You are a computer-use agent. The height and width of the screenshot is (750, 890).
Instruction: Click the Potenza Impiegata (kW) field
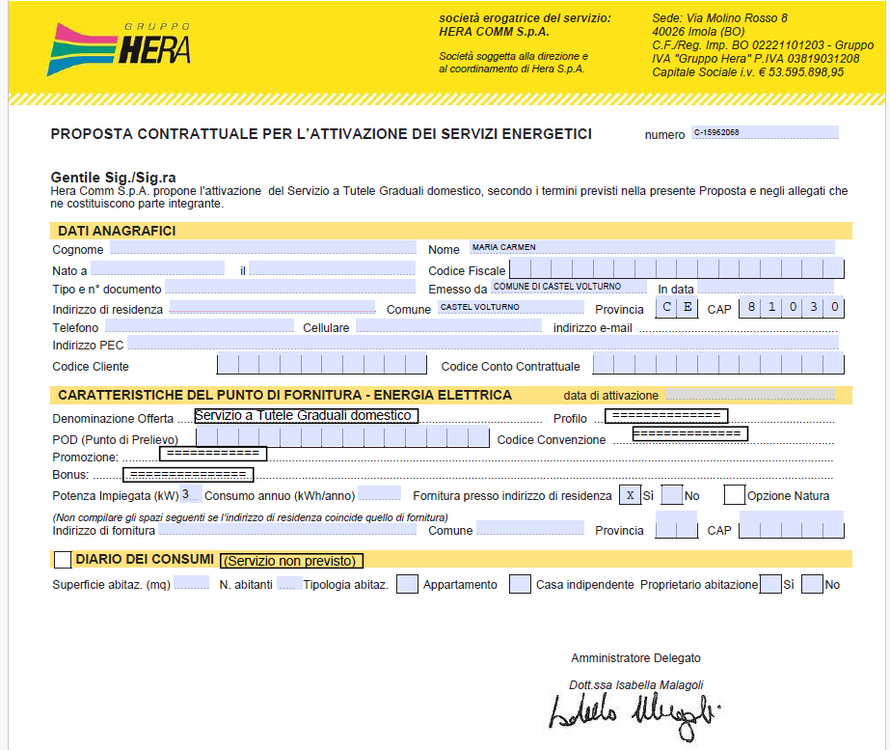click(190, 494)
